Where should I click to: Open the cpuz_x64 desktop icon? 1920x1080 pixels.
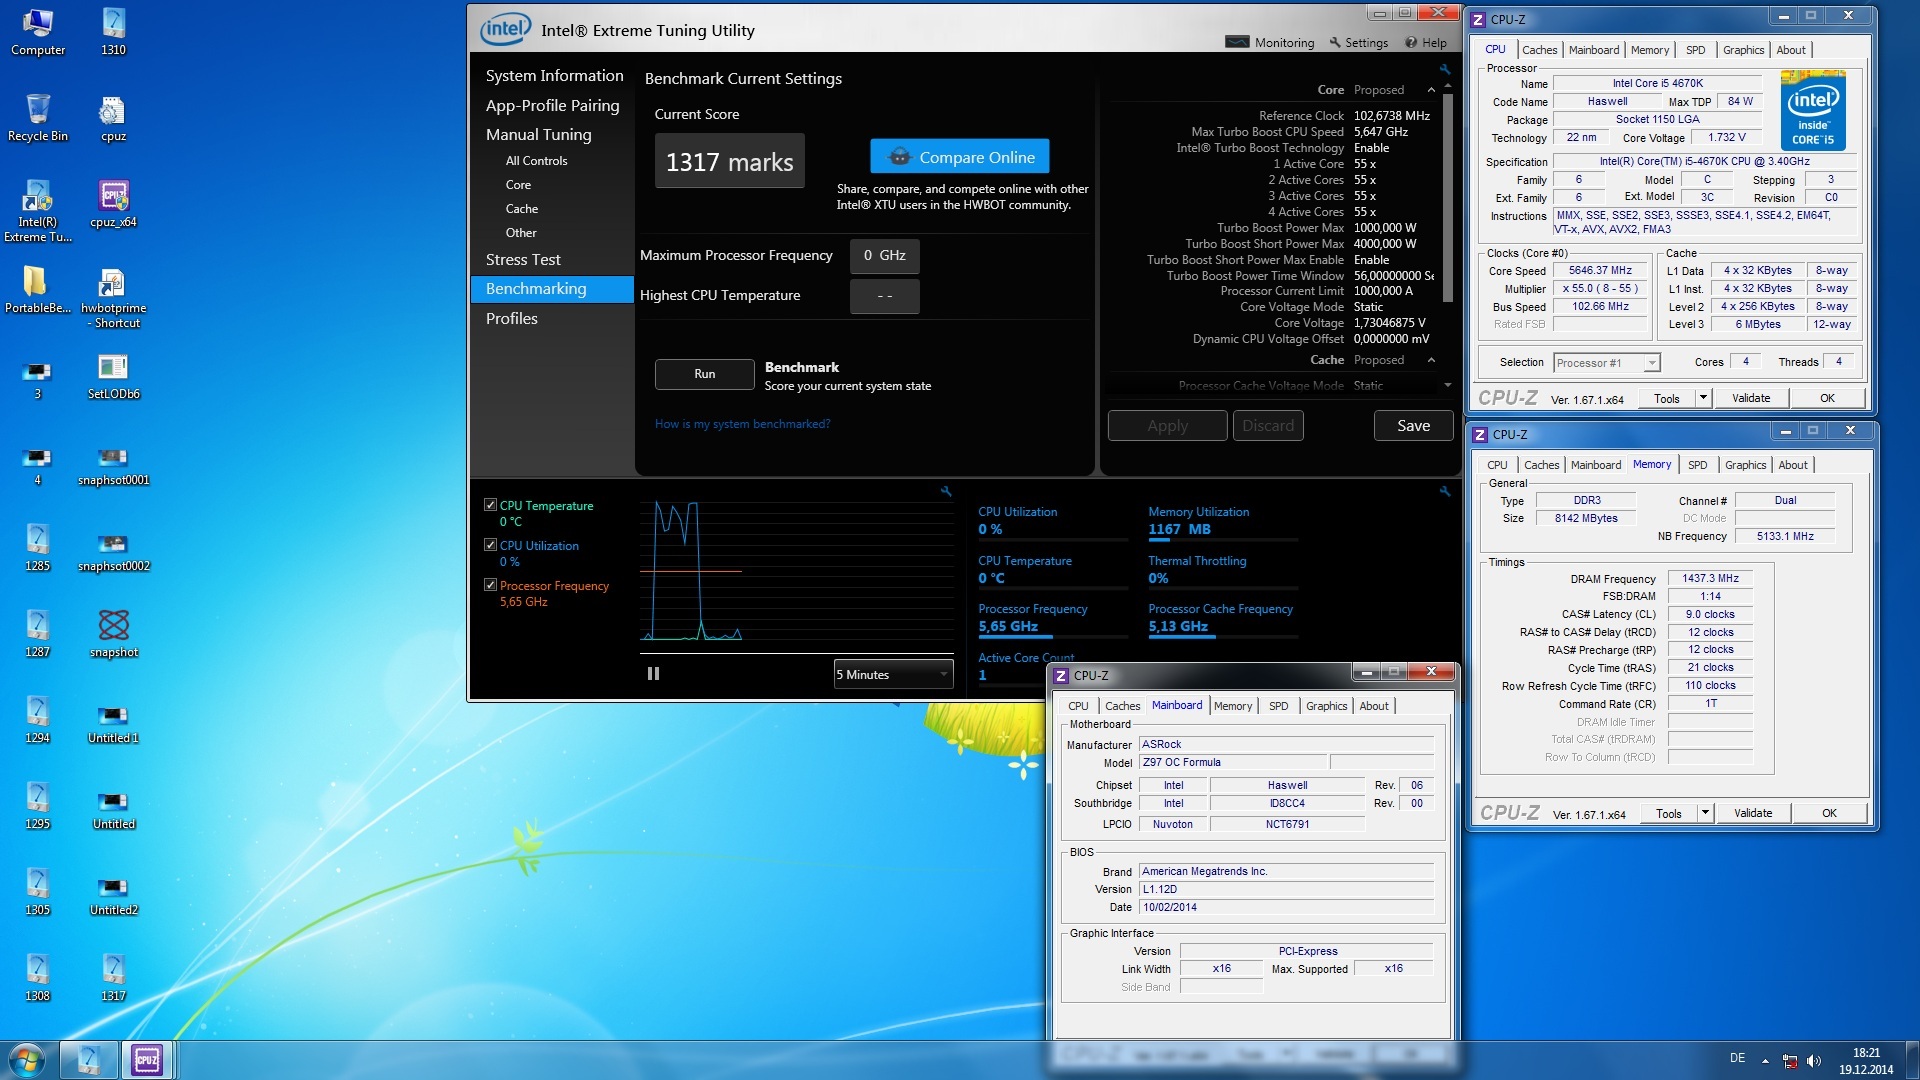[x=113, y=204]
